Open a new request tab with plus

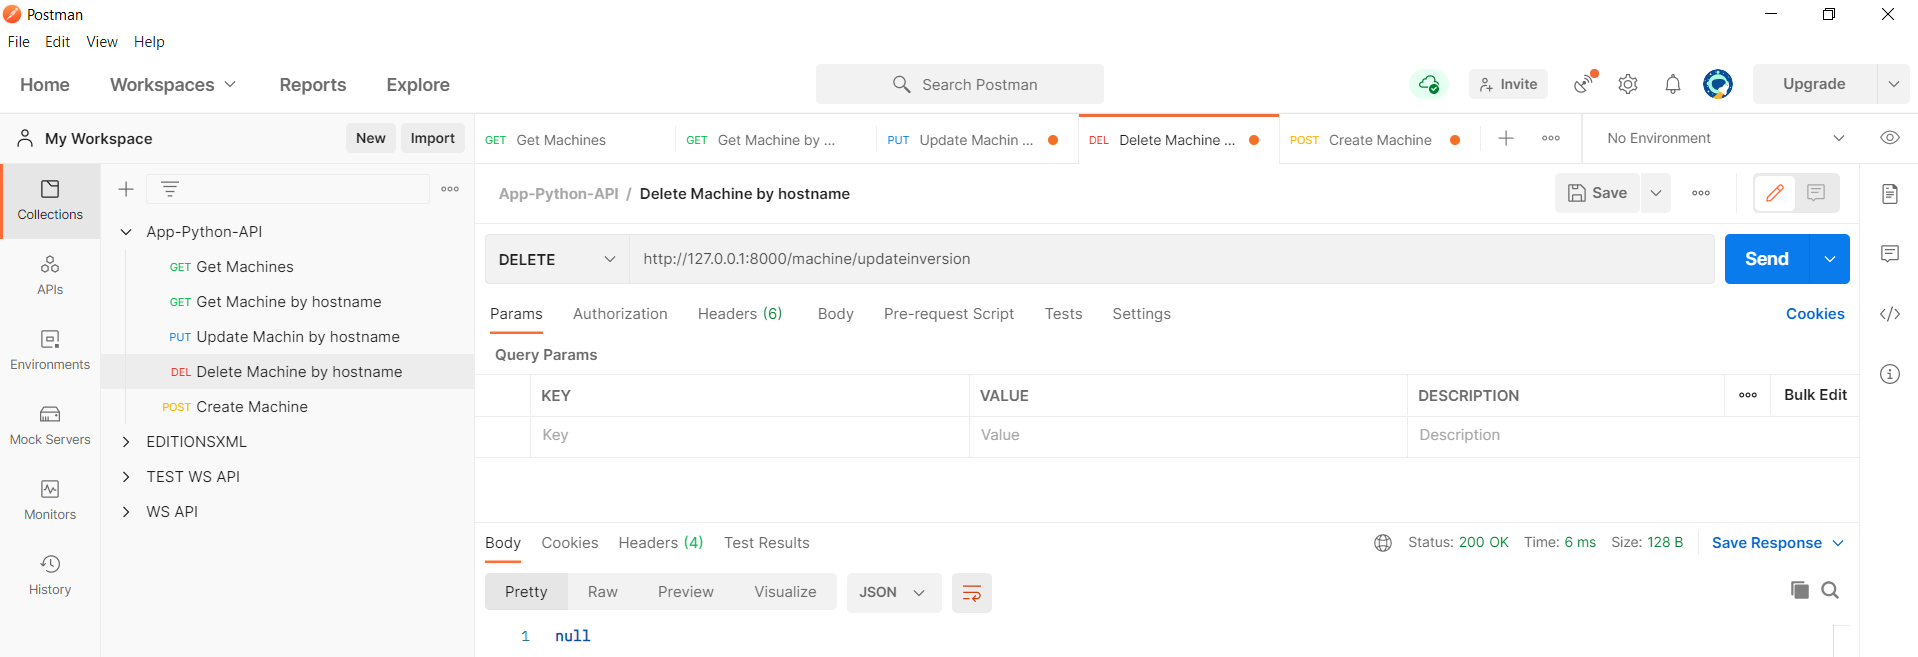point(1506,139)
